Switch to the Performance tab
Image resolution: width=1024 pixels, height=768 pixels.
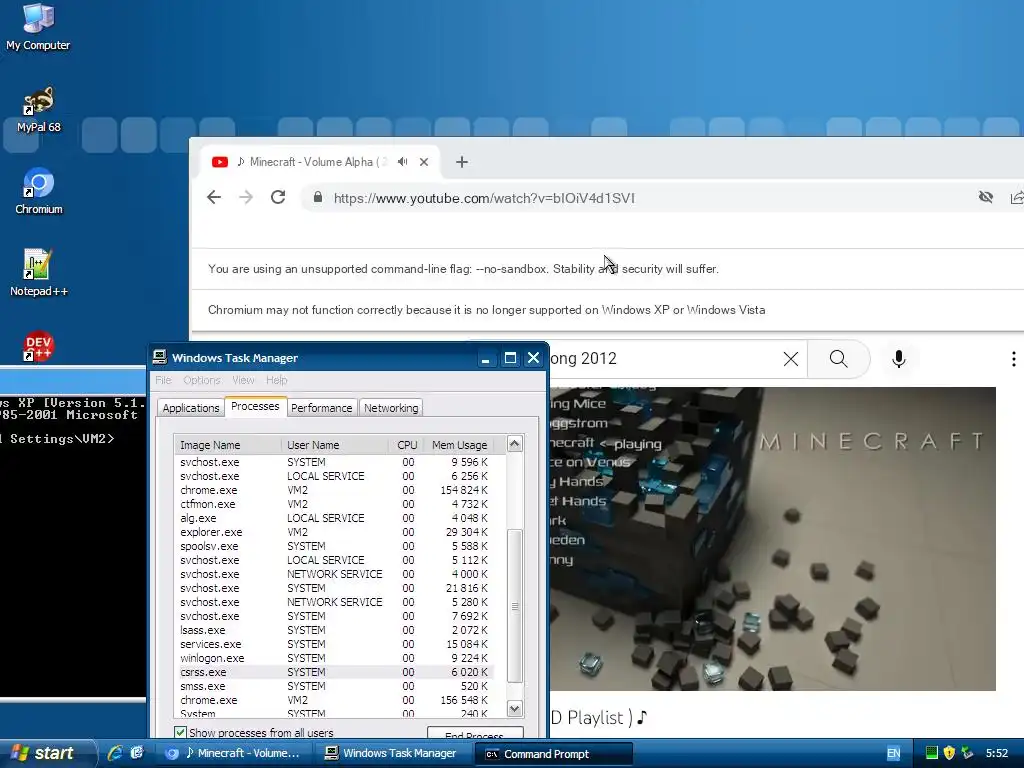pyautogui.click(x=321, y=408)
